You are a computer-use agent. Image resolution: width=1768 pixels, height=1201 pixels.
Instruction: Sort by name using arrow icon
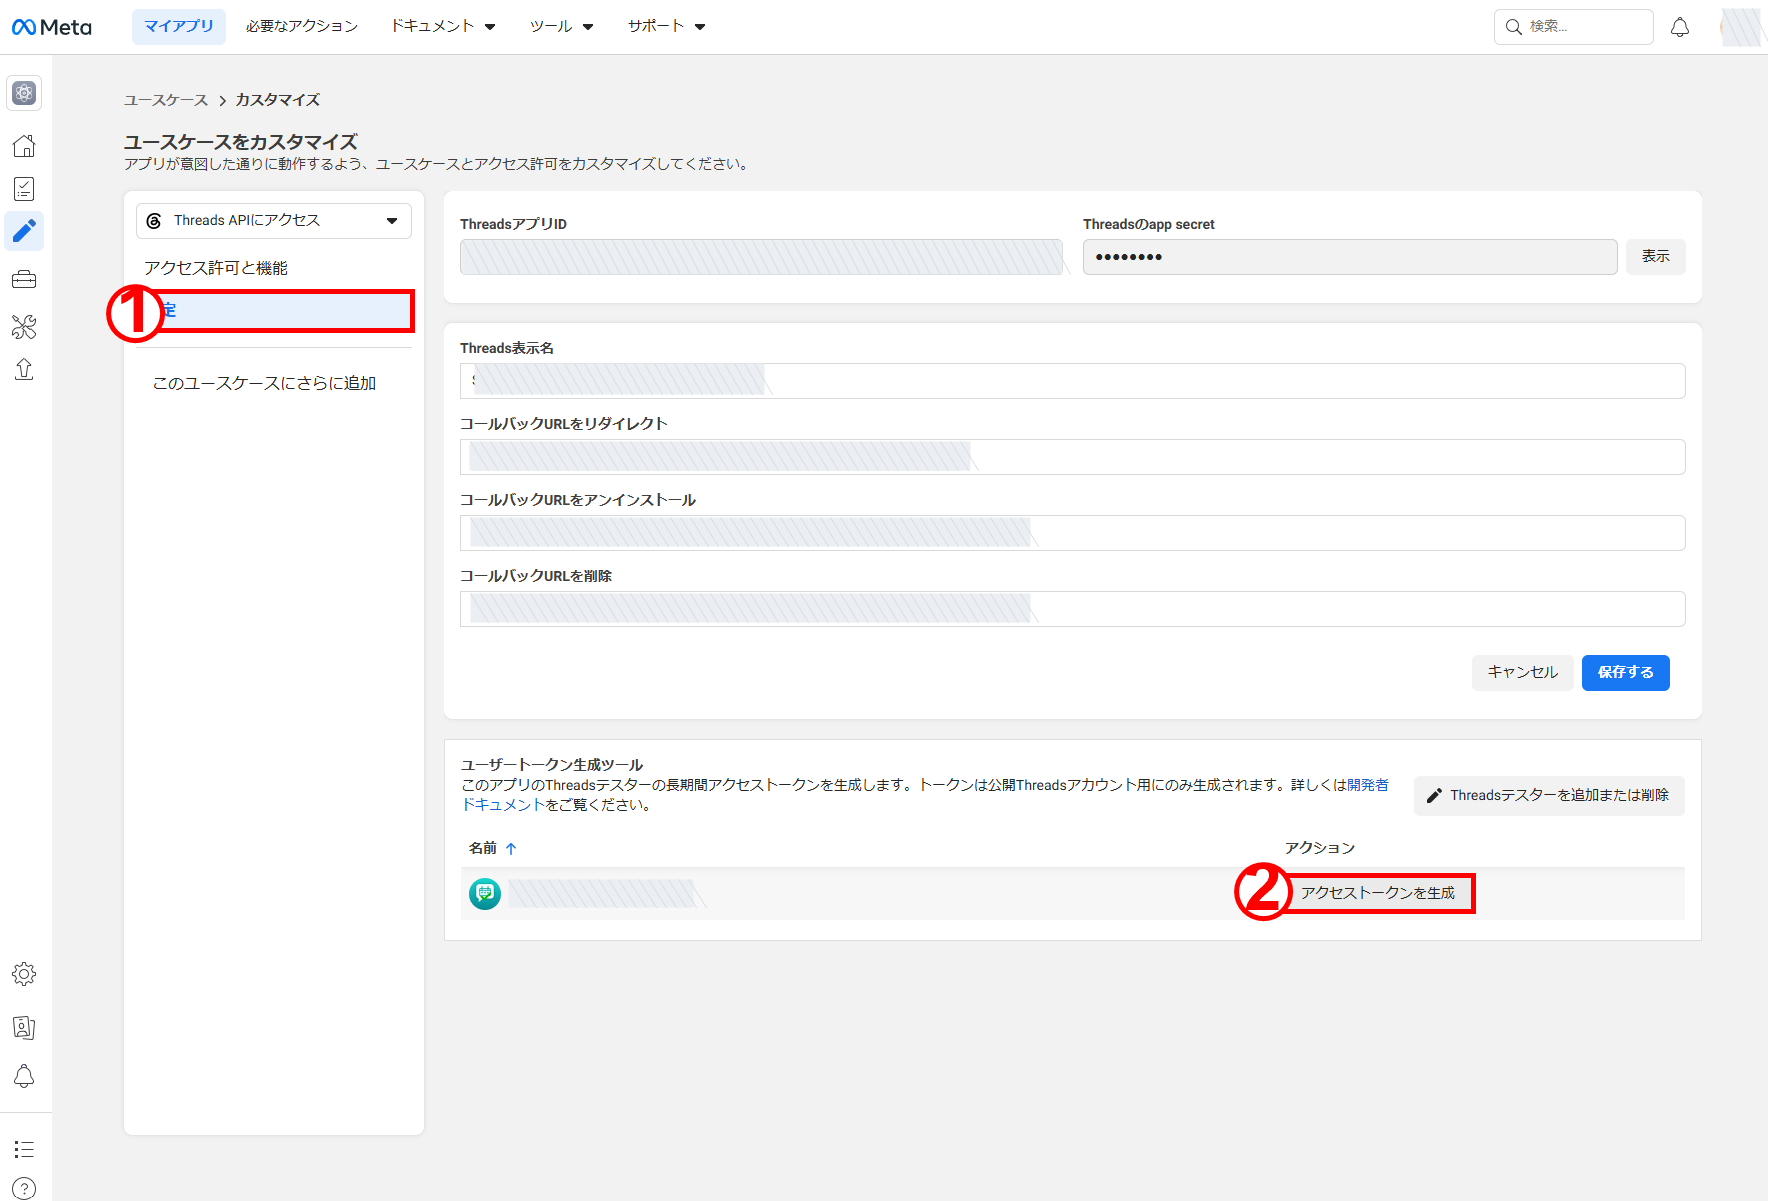coord(511,848)
